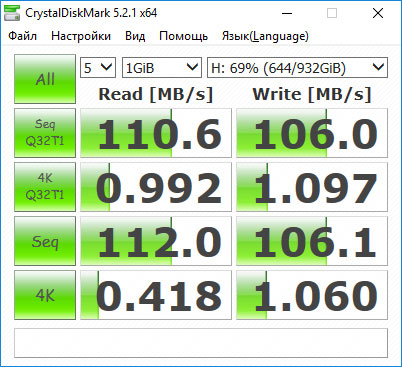Start the 4K Q32T1 test
The height and width of the screenshot is (367, 402).
pos(45,187)
